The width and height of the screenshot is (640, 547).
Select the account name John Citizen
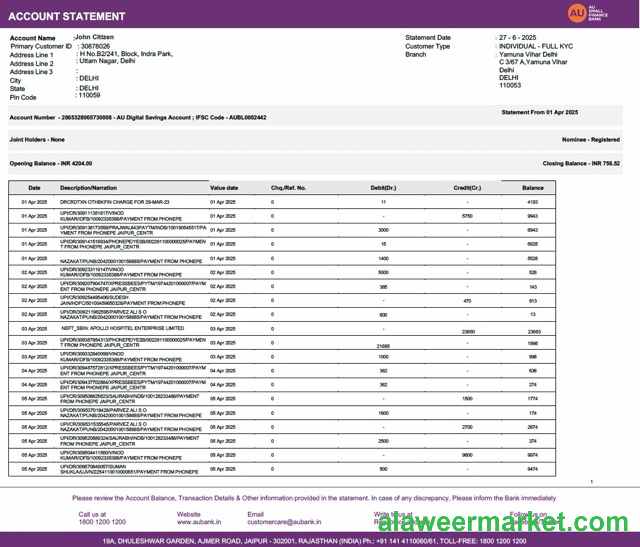pos(94,37)
